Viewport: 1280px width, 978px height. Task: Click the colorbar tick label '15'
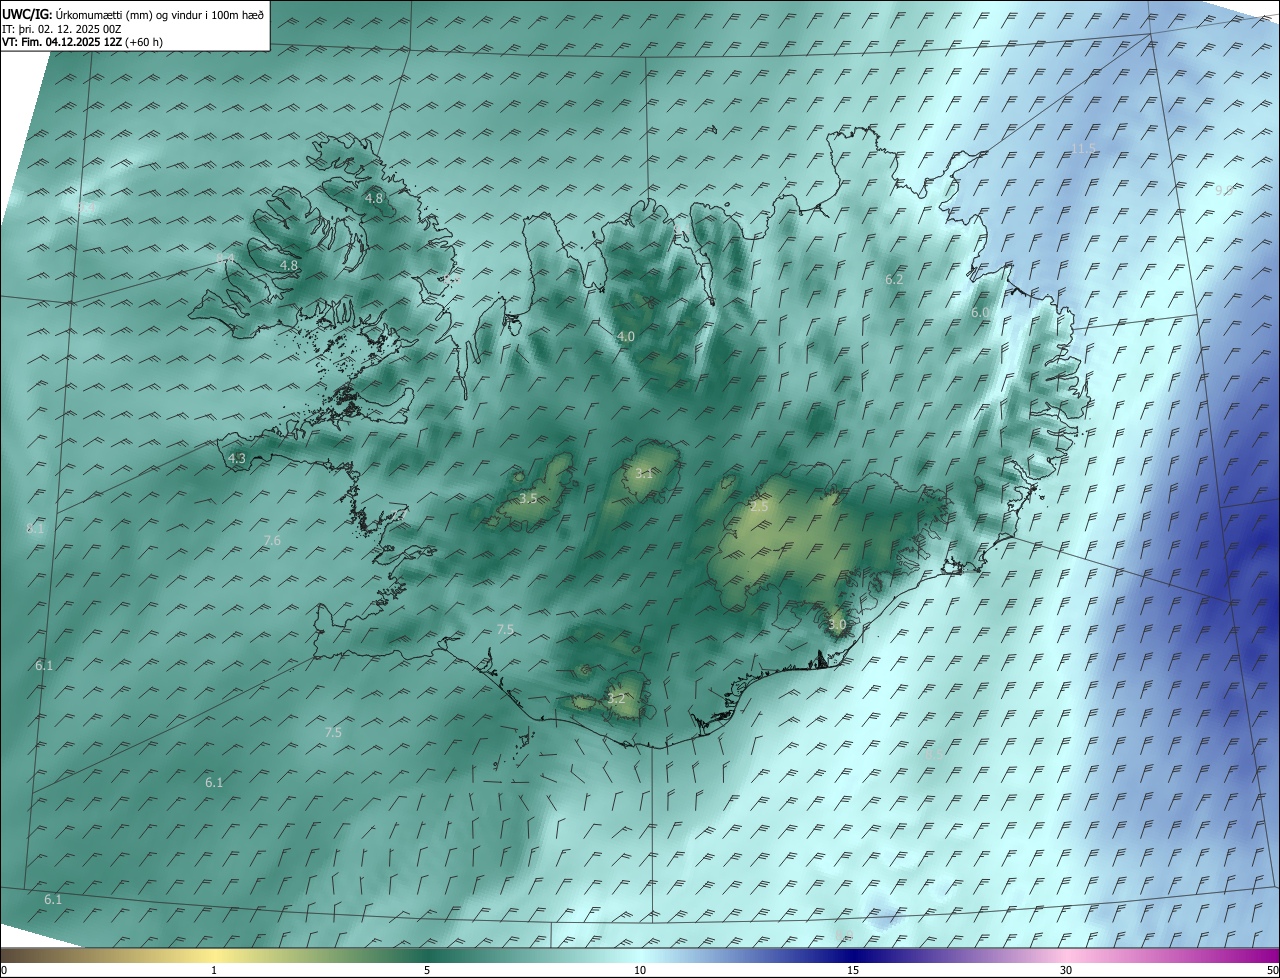tap(853, 970)
